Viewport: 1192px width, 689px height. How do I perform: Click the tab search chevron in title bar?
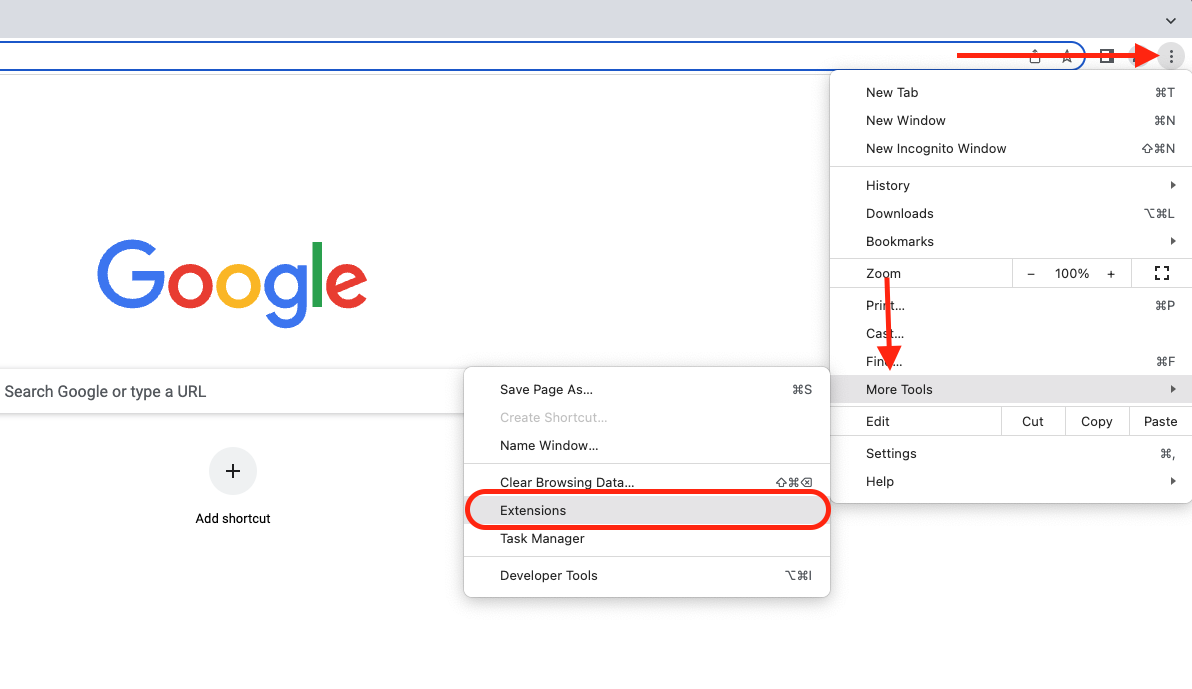pos(1171,21)
